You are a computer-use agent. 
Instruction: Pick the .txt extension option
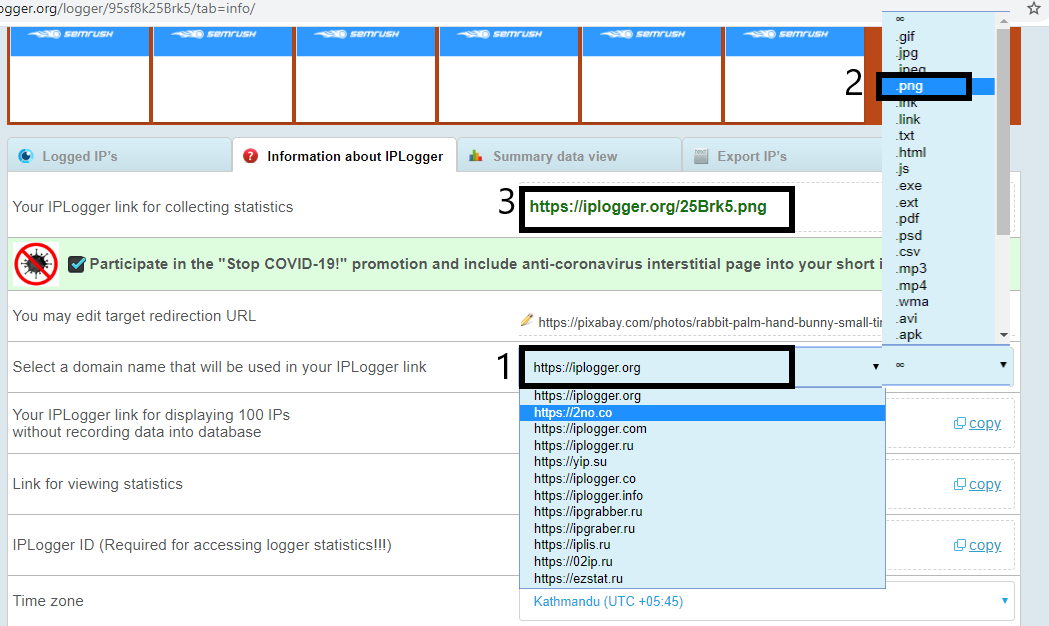[939, 136]
